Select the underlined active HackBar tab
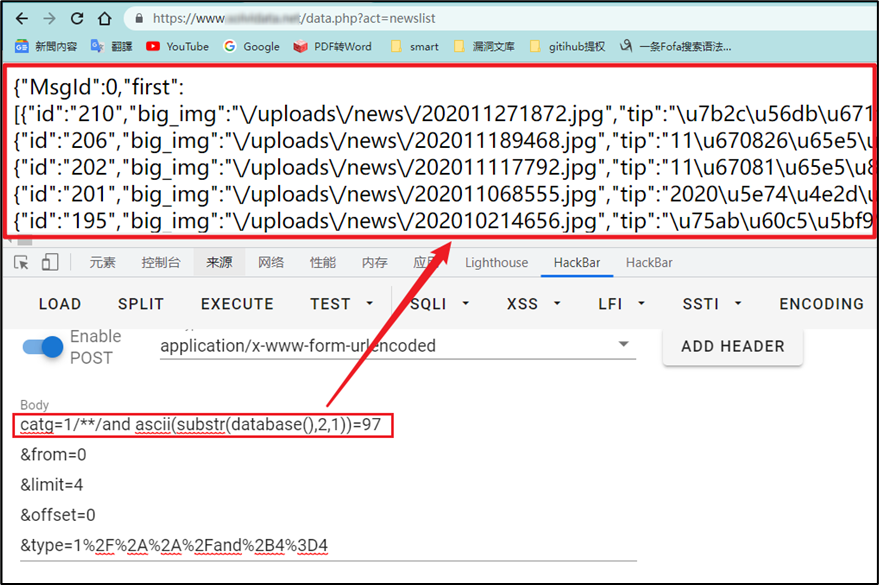The height and width of the screenshot is (585, 879). coord(577,262)
